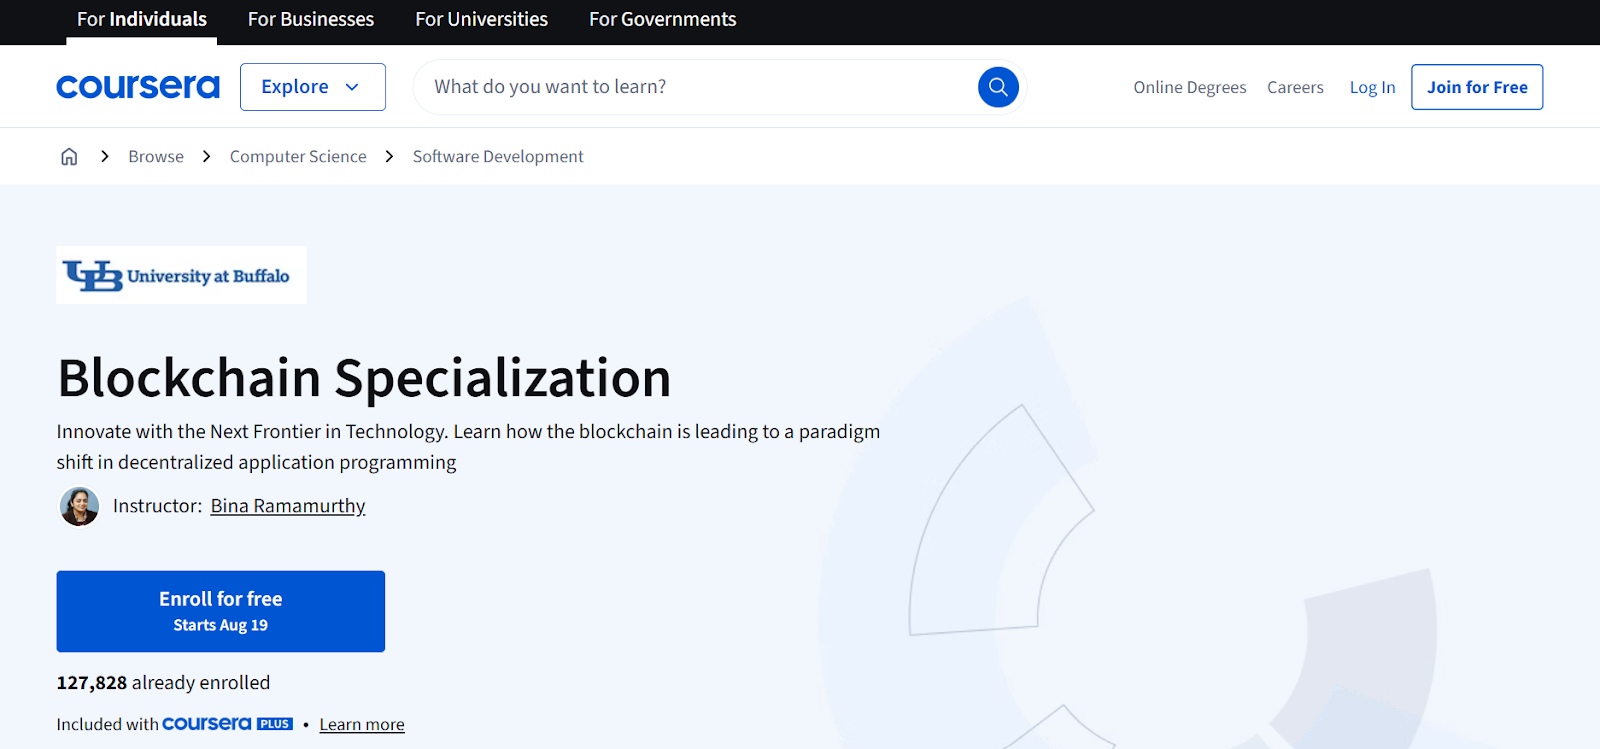Go to the home icon in breadcrumbs
Viewport: 1600px width, 749px height.
[x=69, y=156]
